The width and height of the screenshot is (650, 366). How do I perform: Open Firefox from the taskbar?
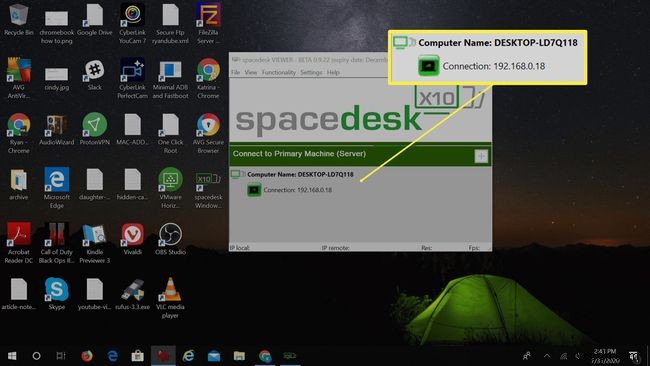(x=87, y=356)
